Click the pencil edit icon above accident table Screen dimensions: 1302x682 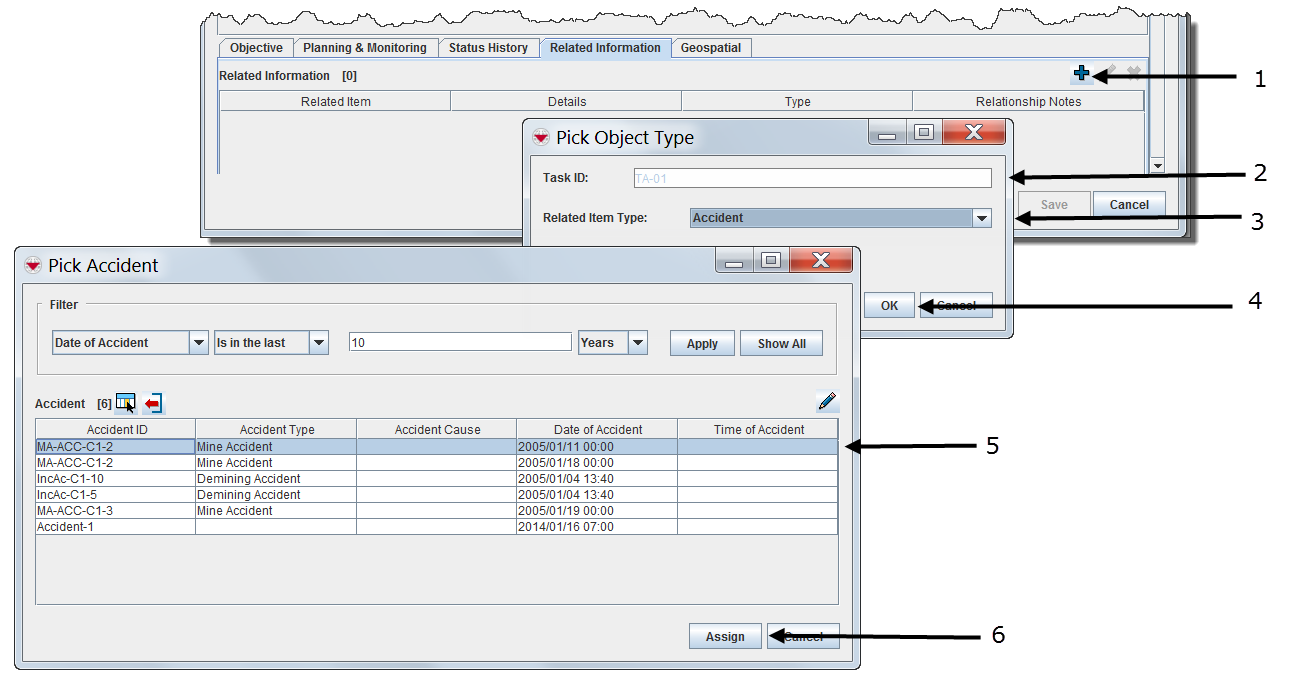pos(827,402)
